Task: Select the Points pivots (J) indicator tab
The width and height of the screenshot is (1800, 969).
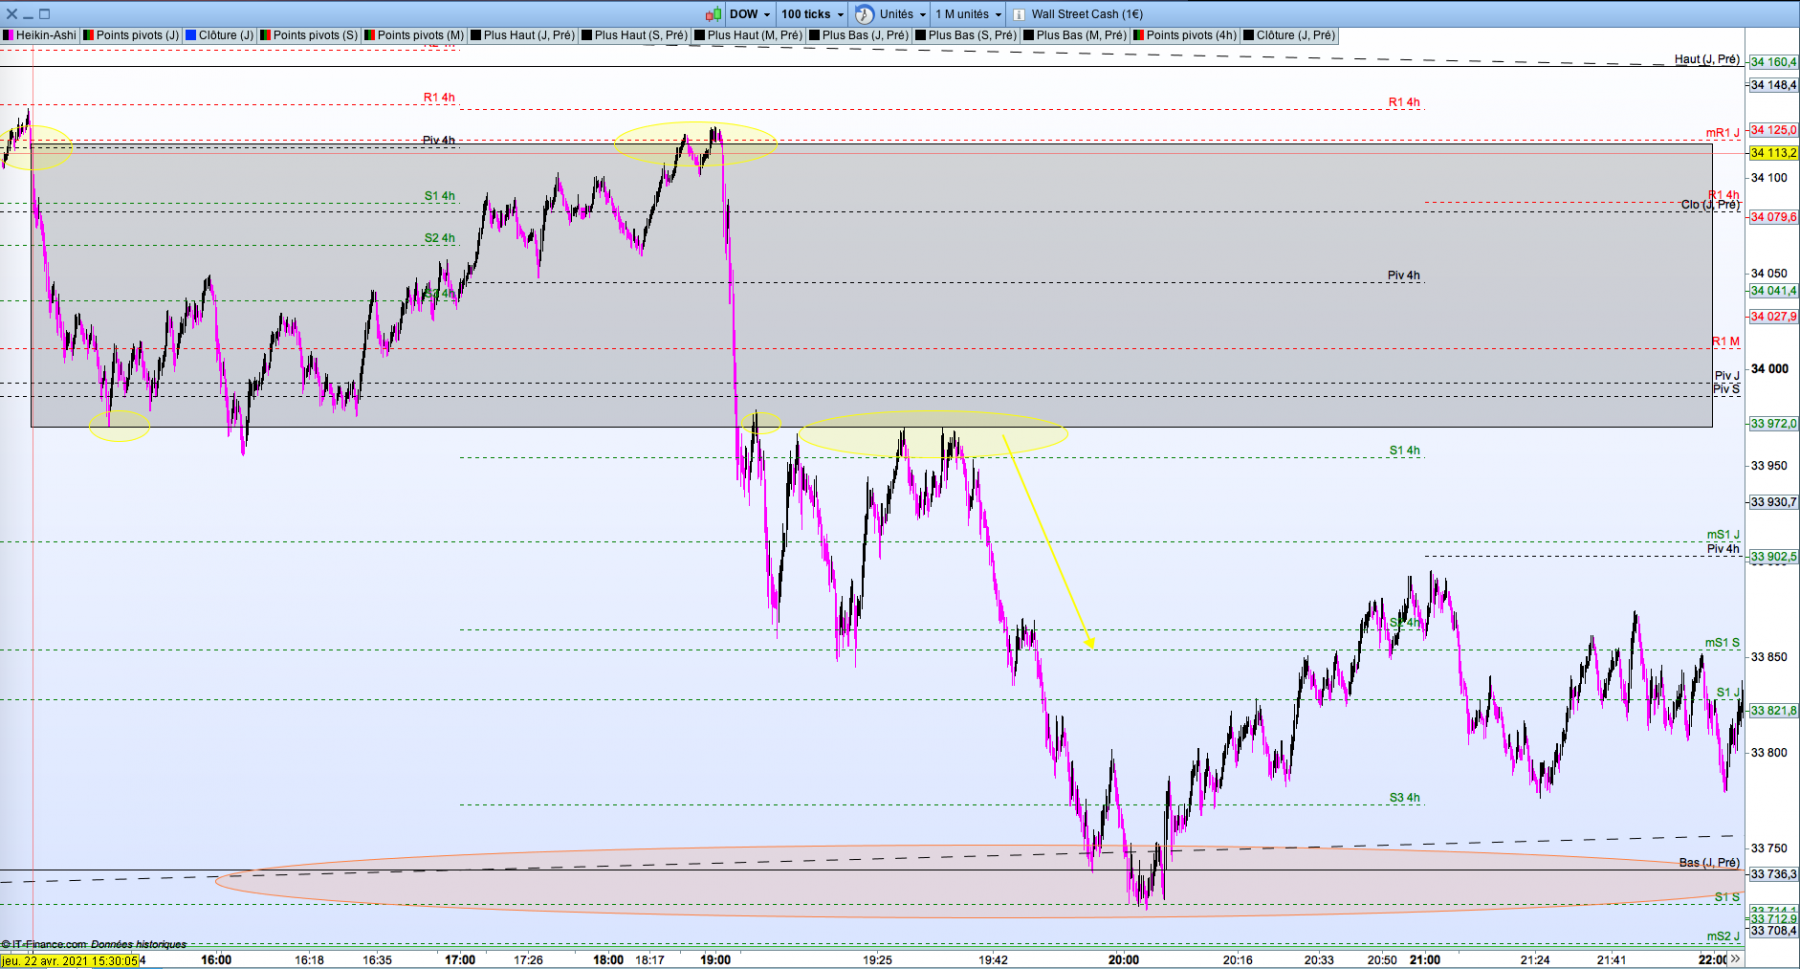Action: point(131,35)
